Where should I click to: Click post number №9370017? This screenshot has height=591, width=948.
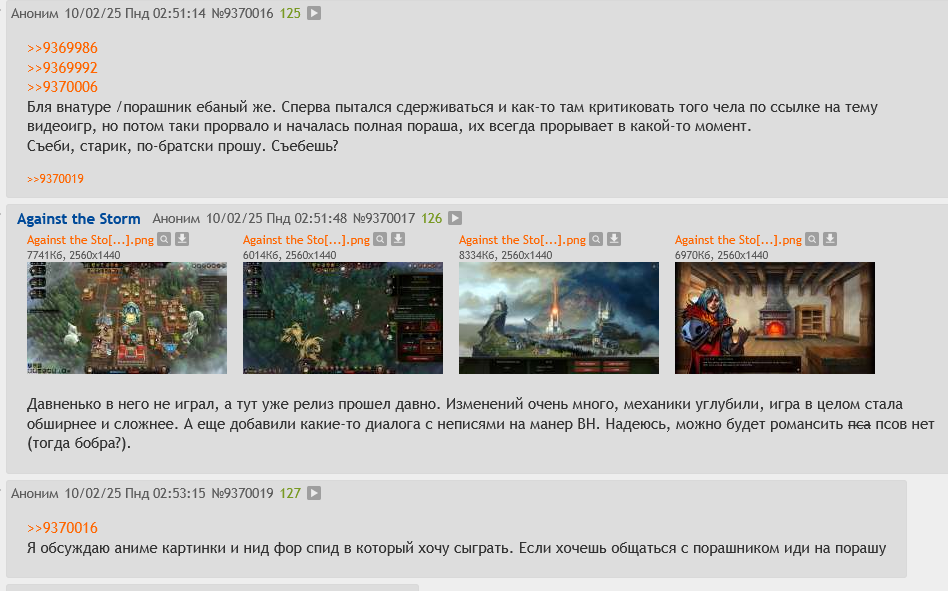coord(384,218)
